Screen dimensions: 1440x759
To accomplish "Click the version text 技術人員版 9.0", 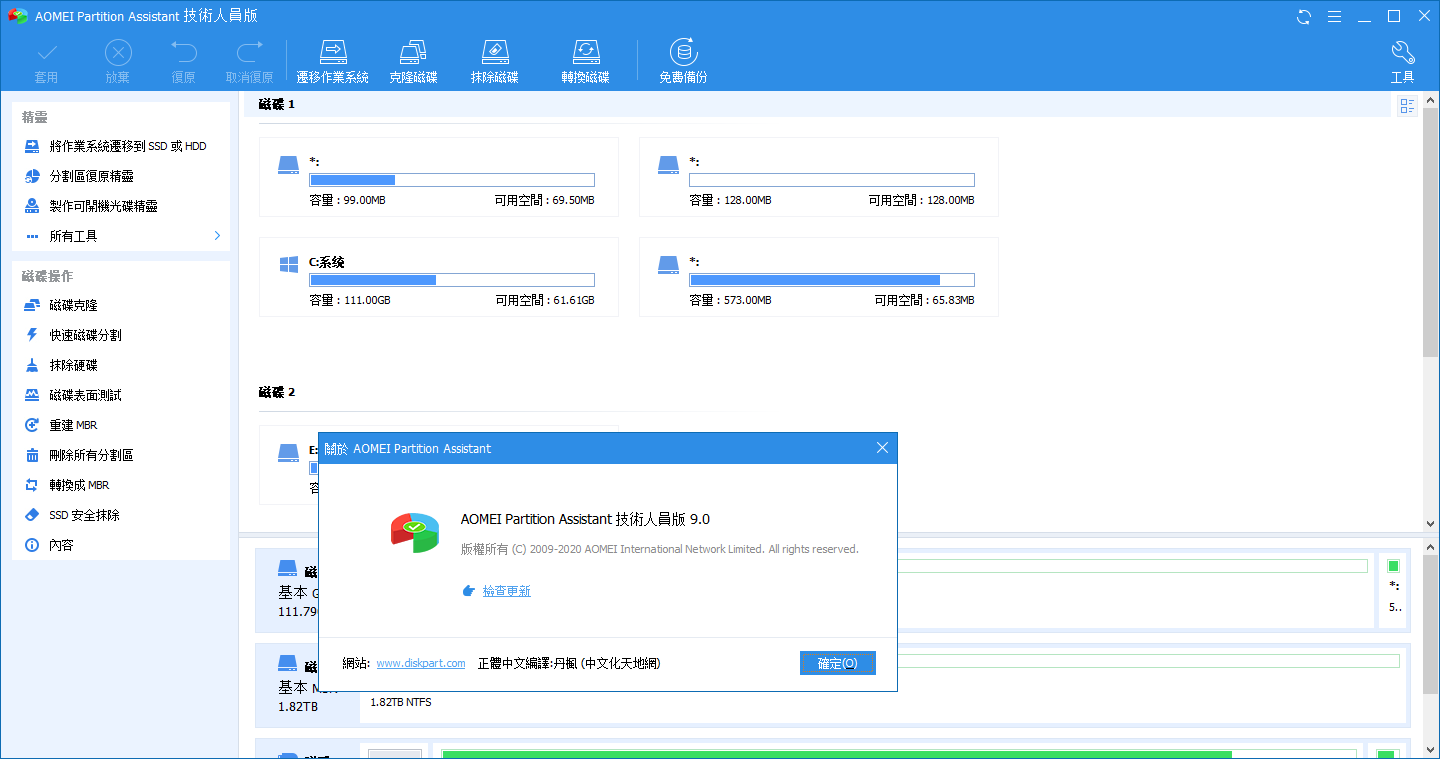I will tap(663, 519).
